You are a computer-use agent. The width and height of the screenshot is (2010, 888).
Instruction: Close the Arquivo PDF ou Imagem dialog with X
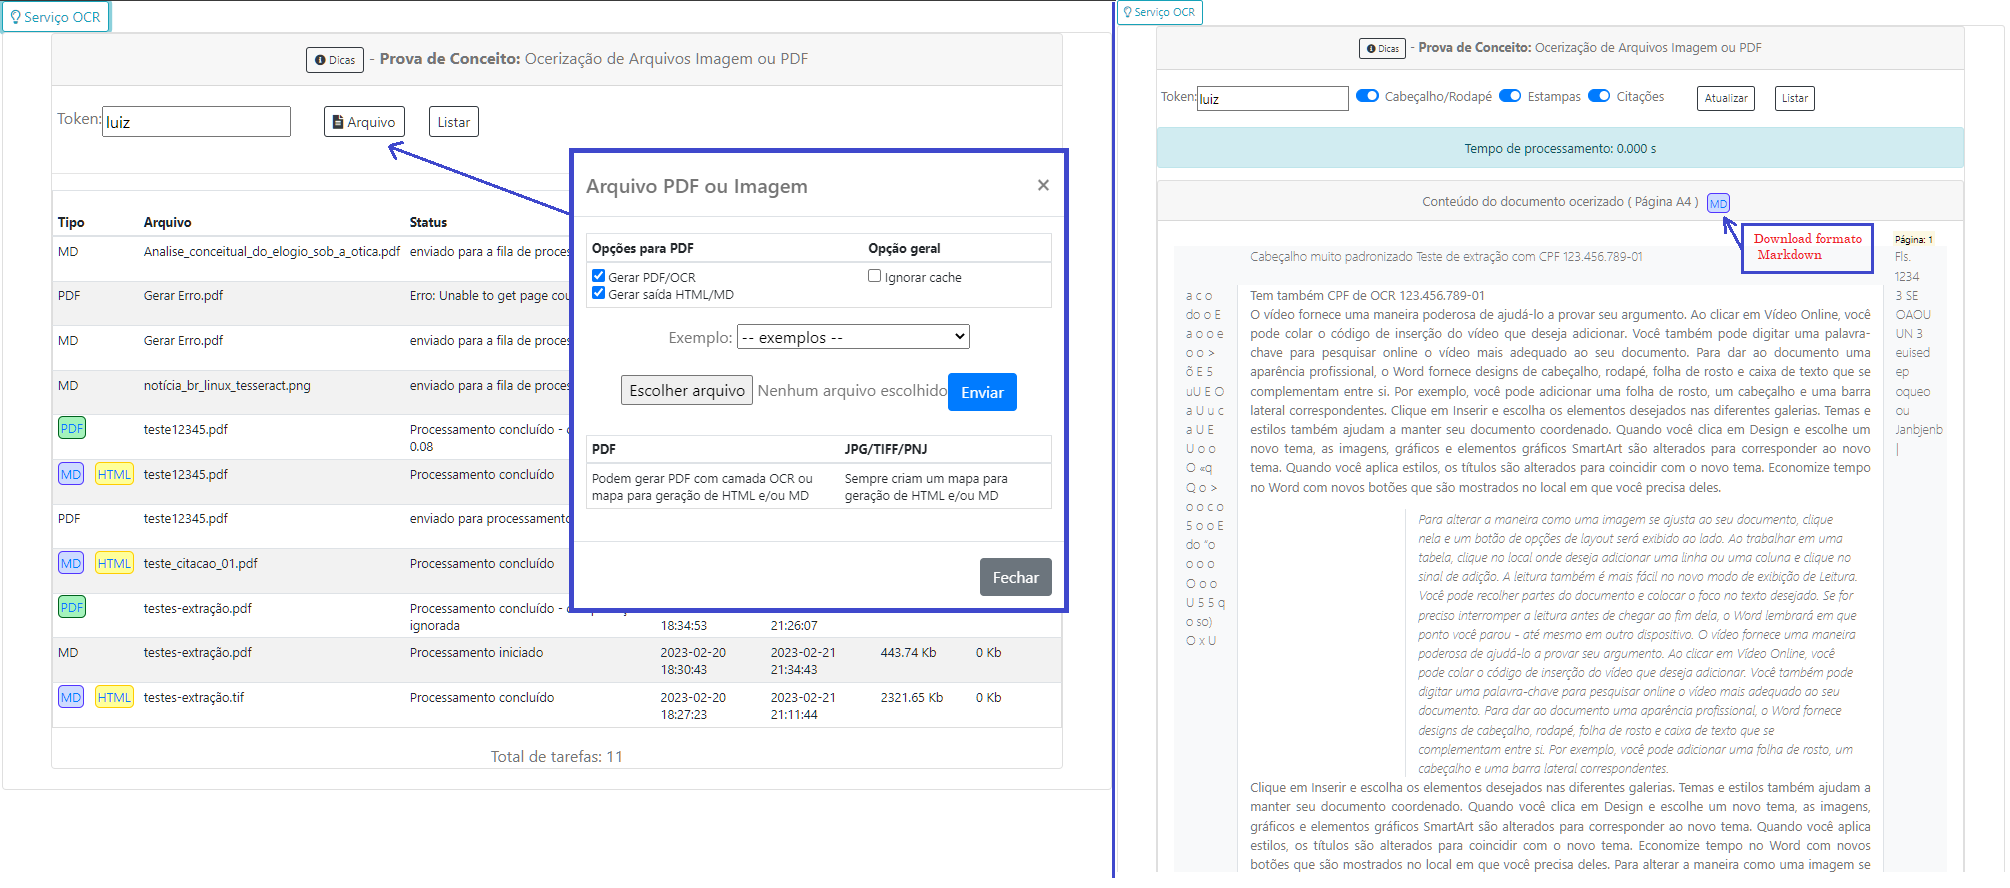click(x=1043, y=185)
